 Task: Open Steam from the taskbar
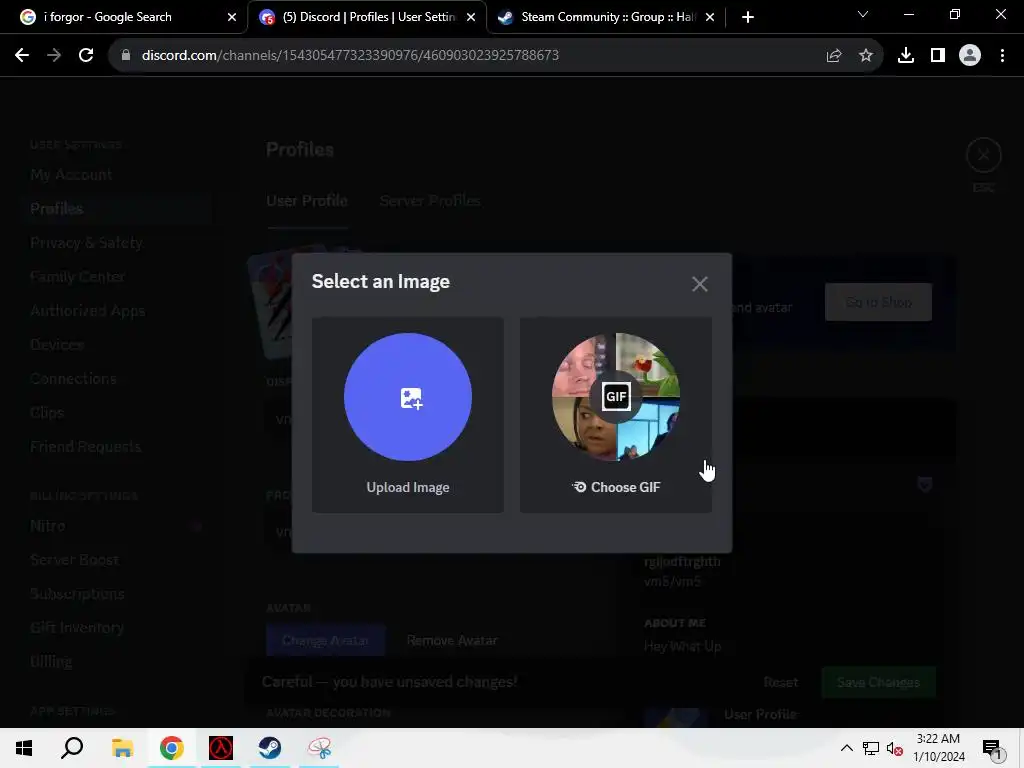click(x=270, y=748)
